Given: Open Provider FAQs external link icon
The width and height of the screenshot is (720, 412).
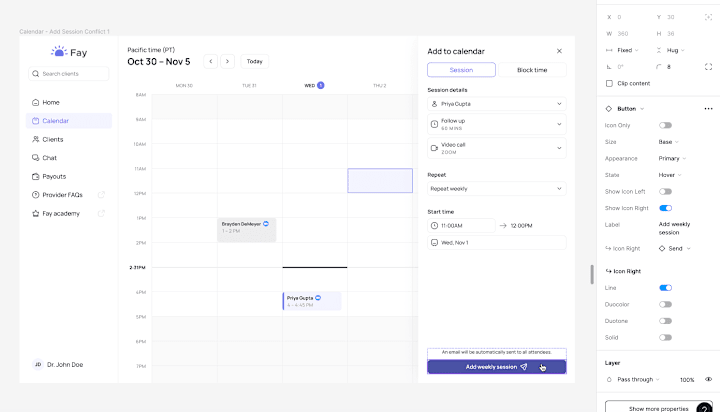Looking at the screenshot, I should point(101,195).
